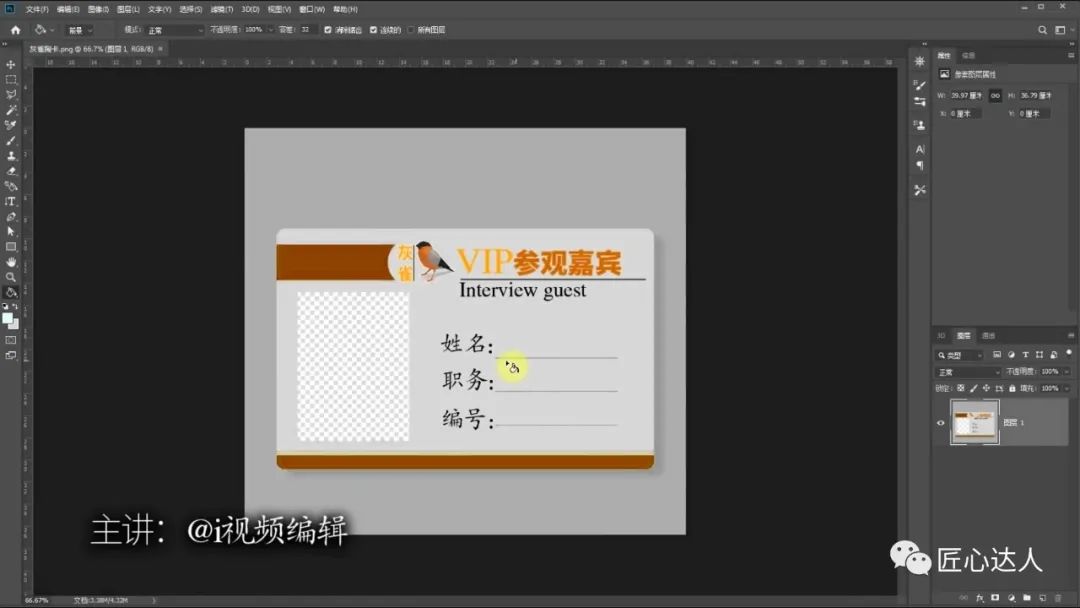Hide layer 1 with the eye icon
Screen dimensions: 1080x608
(x=940, y=423)
